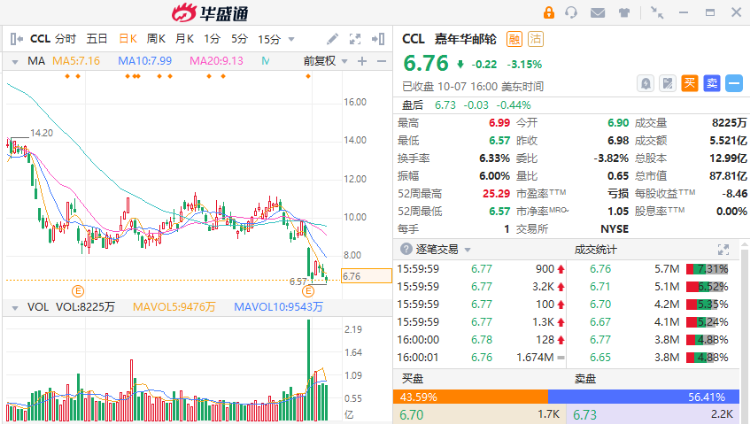Click the NYSE exchange value
The width and height of the screenshot is (750, 424).
[x=614, y=229]
